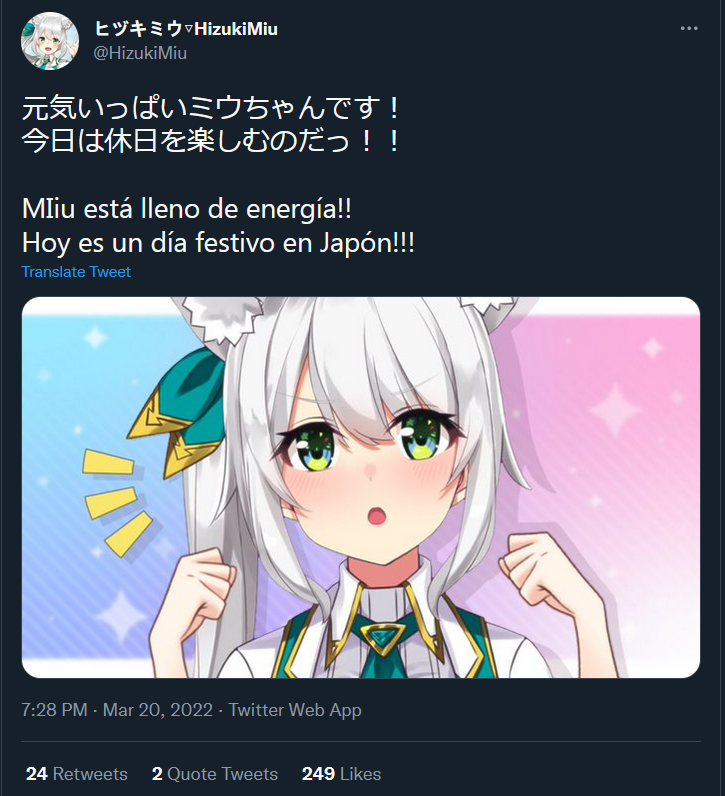This screenshot has width=725, height=796.
Task: Click the character's small open mouth
Action: click(377, 515)
